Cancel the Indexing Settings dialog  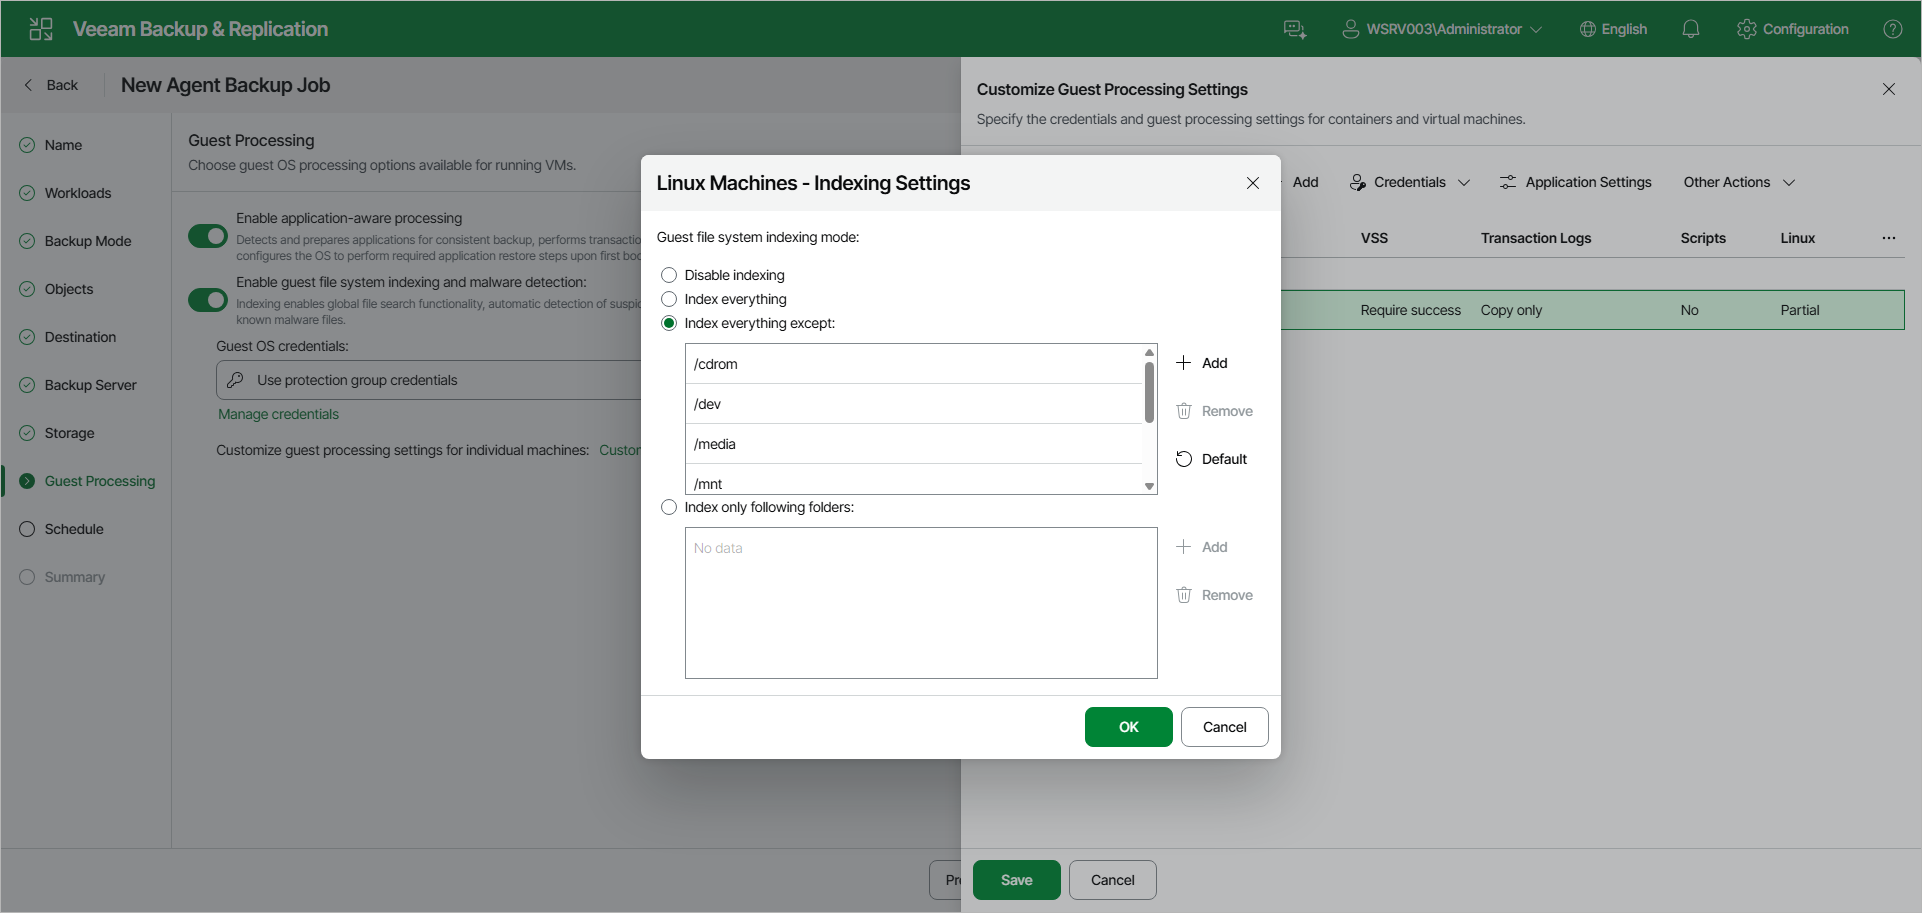point(1225,727)
